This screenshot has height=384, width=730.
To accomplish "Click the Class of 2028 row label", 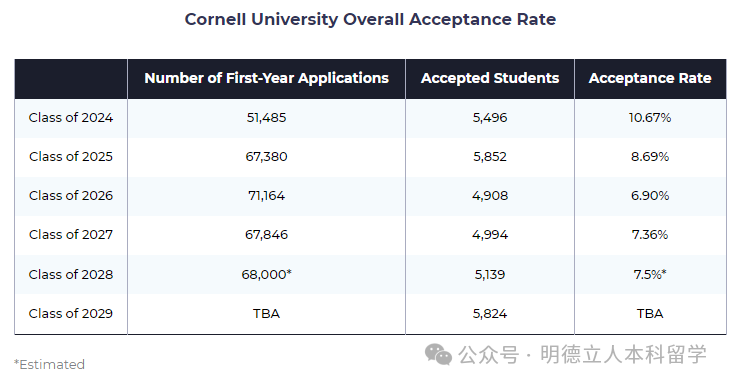I will [x=71, y=275].
